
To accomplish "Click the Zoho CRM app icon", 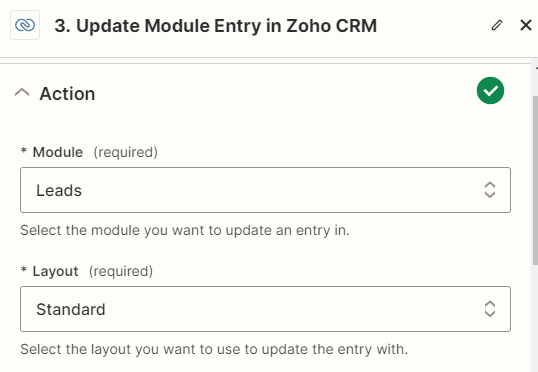I will pyautogui.click(x=25, y=25).
